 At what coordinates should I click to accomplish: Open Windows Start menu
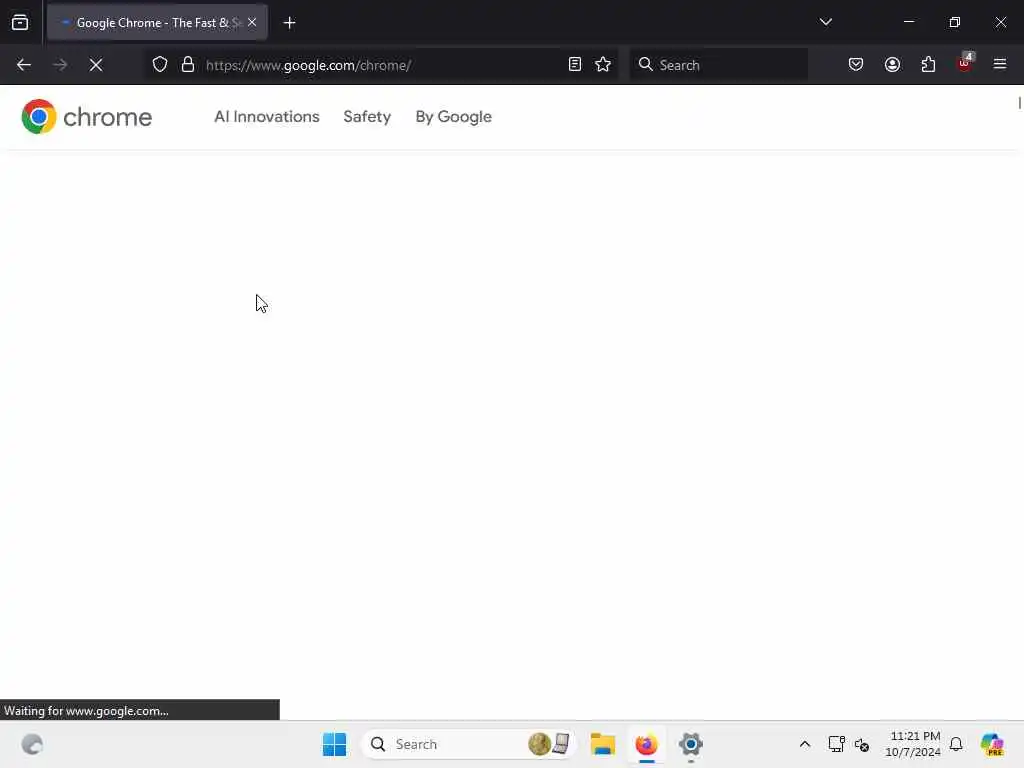point(334,744)
